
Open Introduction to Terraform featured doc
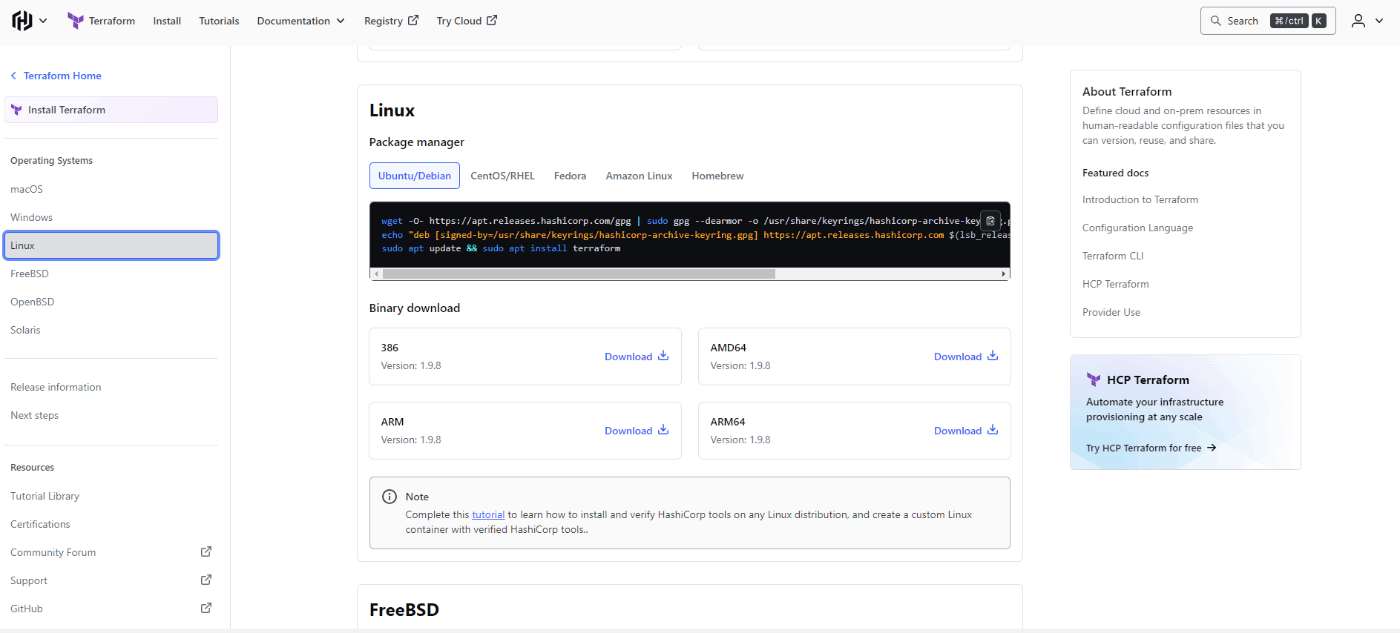pyautogui.click(x=1140, y=200)
